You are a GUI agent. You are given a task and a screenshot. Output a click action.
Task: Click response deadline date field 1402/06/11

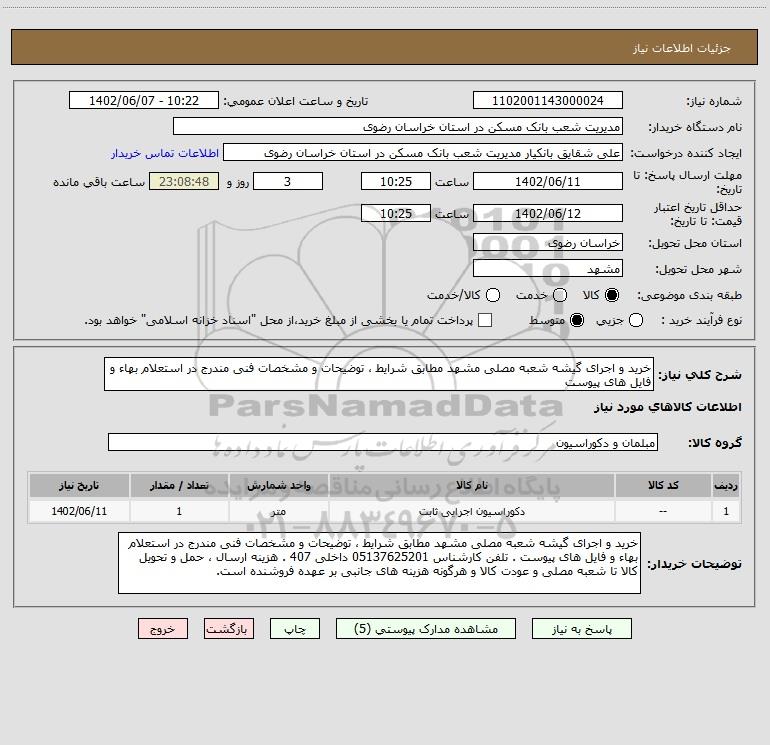coord(548,181)
